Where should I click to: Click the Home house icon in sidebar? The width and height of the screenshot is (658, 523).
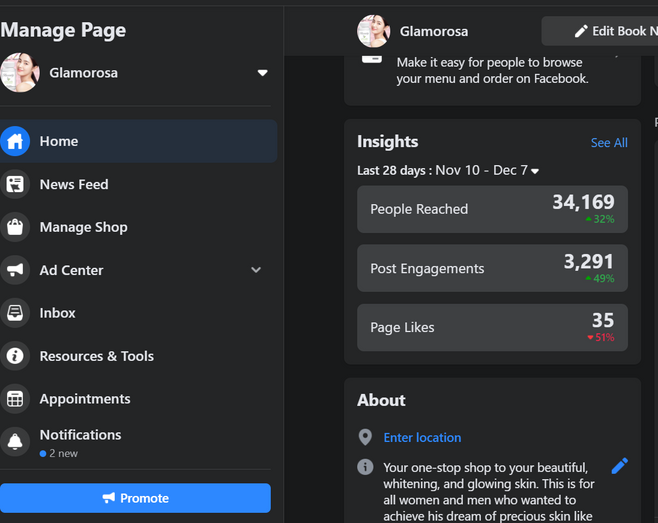tap(15, 141)
